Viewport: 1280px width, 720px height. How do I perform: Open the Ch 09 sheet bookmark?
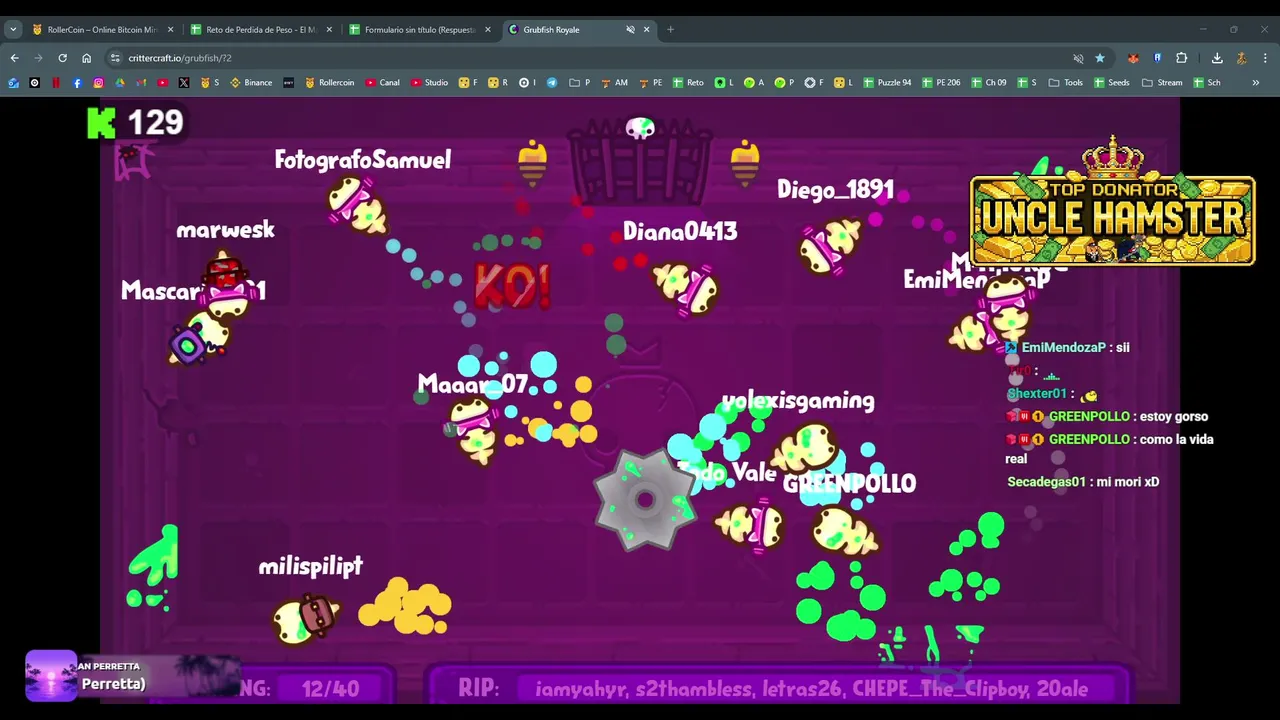(x=989, y=83)
